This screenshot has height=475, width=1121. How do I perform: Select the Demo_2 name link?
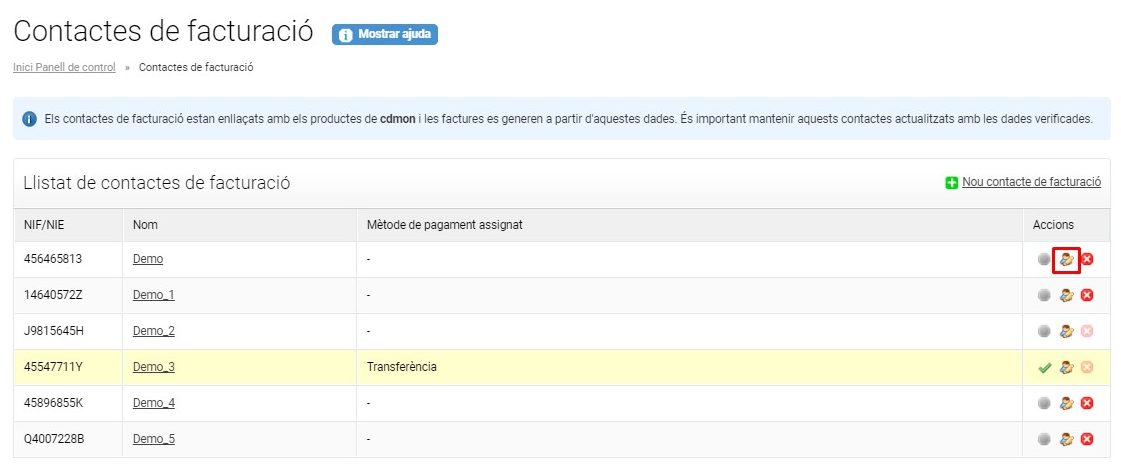click(x=154, y=331)
